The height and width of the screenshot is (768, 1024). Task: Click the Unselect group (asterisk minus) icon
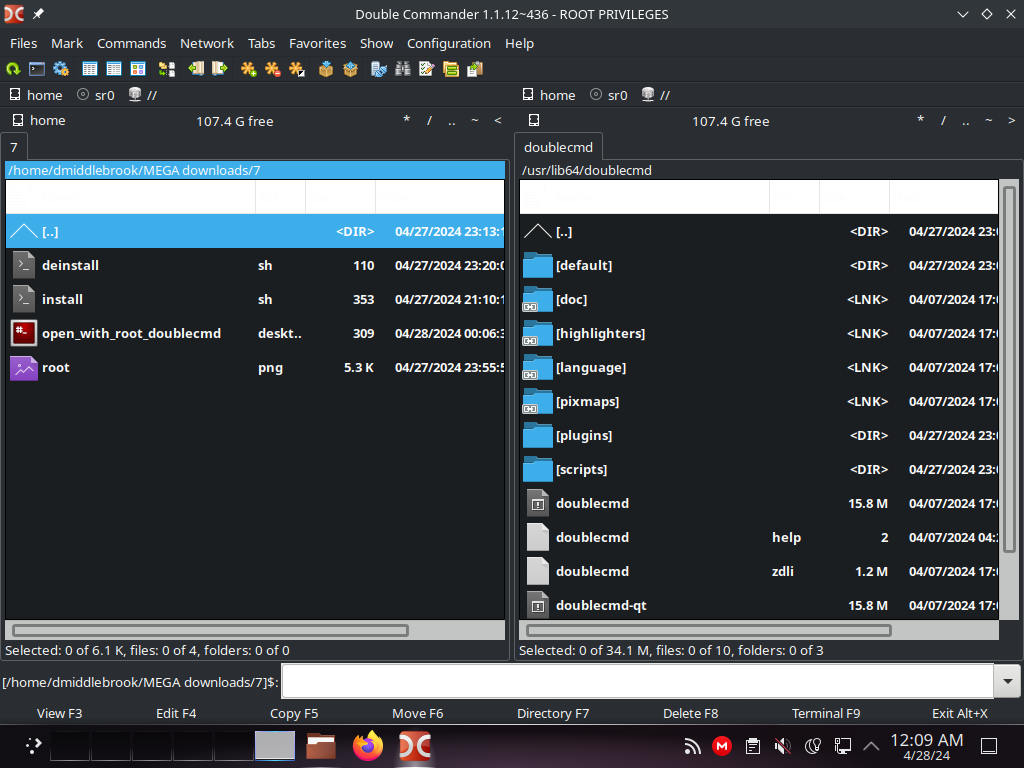coord(272,69)
